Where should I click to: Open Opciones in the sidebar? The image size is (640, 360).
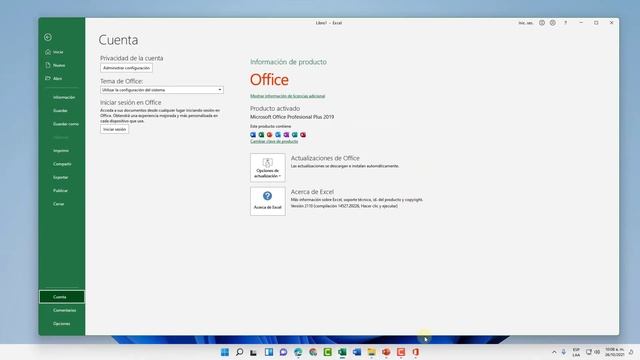[x=62, y=324]
